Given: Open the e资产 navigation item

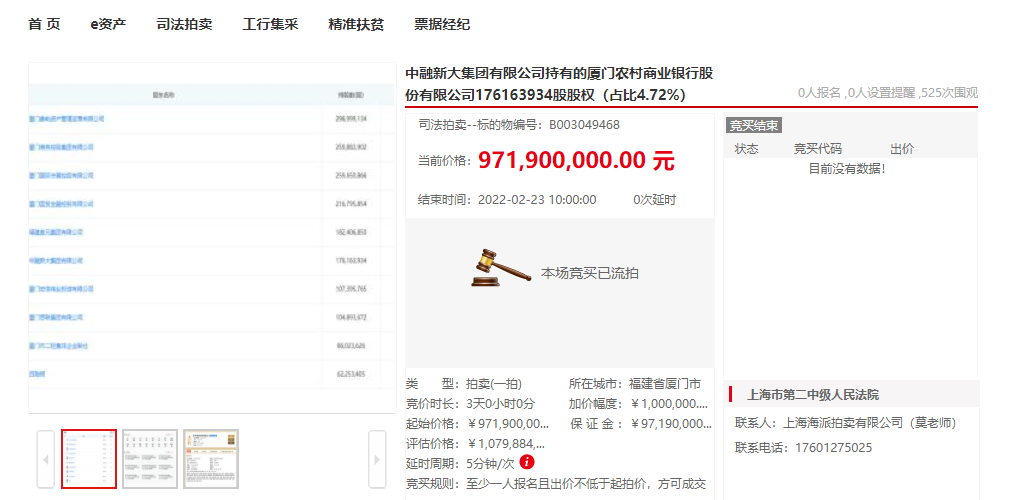Looking at the screenshot, I should (108, 24).
